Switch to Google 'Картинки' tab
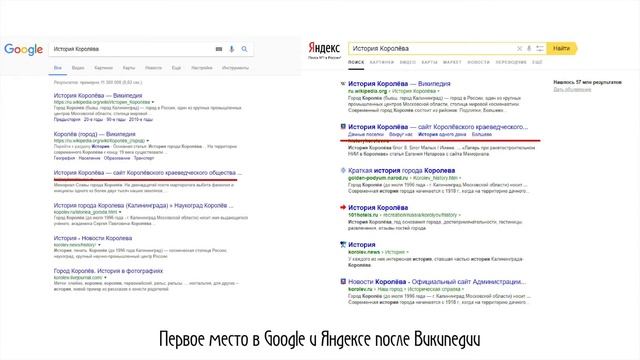Screen dimensions: 640x360 (103, 68)
